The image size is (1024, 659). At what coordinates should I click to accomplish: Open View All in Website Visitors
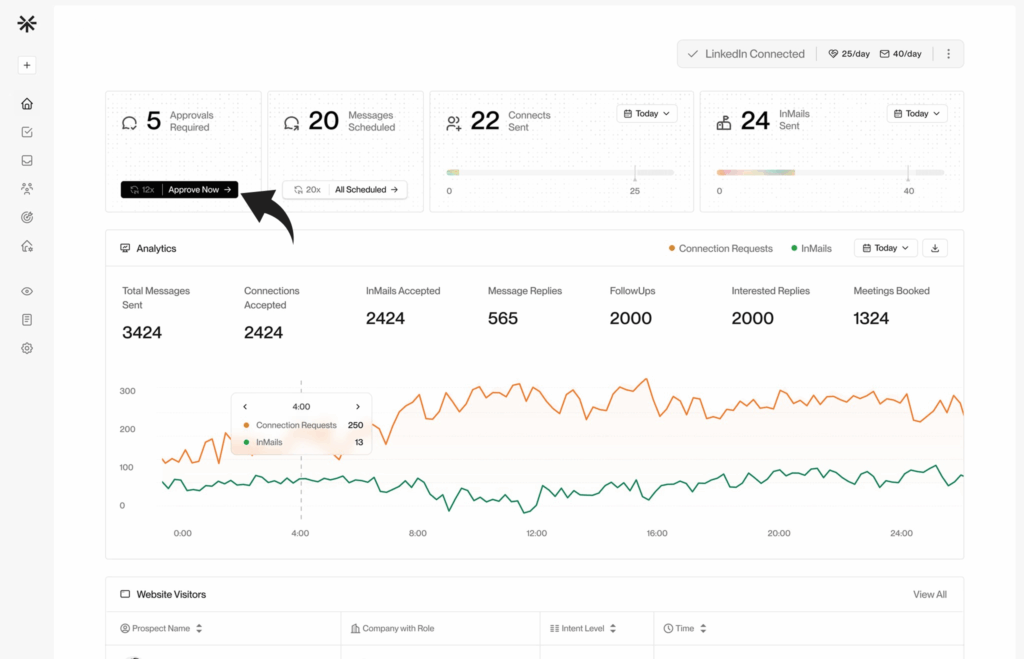point(929,593)
